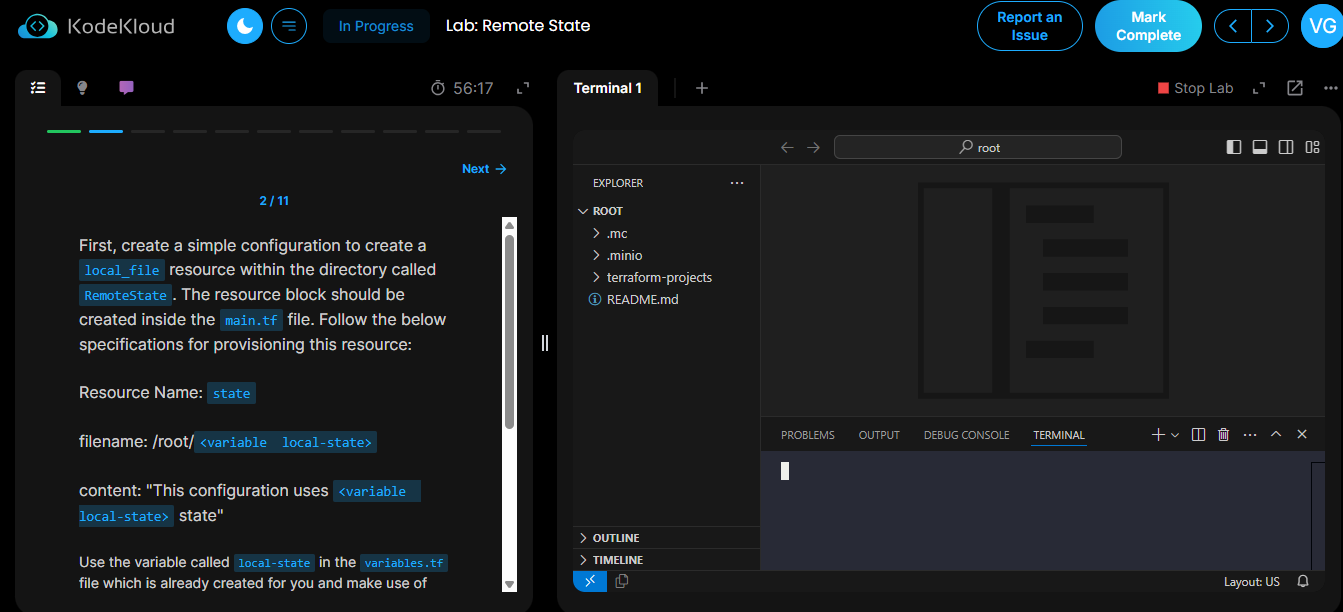The image size is (1343, 612).
Task: Open the Customize Layout icon
Action: 1313,147
